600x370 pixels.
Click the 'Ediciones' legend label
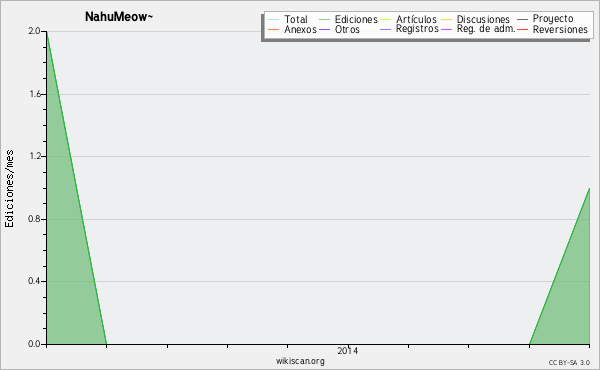click(356, 19)
